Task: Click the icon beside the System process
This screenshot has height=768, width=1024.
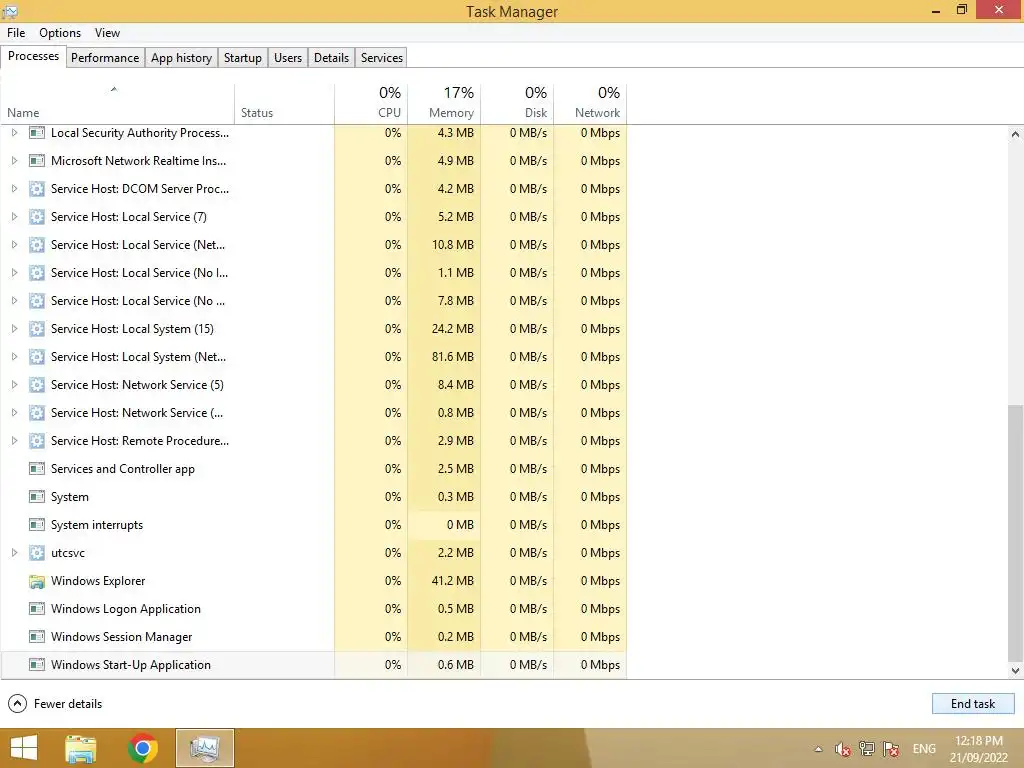Action: (37, 497)
